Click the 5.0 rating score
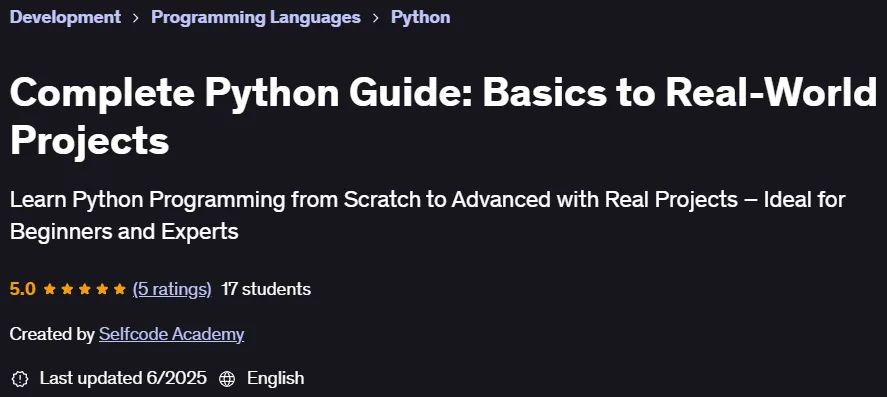 point(23,290)
